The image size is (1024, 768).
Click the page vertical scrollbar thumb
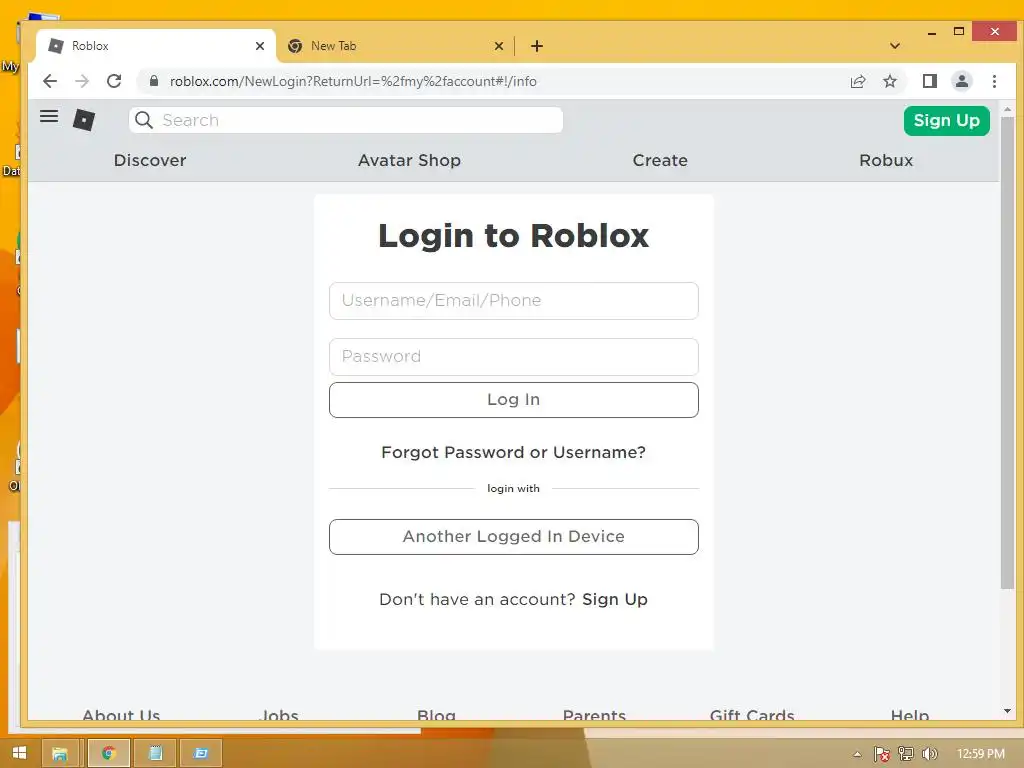coord(1007,353)
